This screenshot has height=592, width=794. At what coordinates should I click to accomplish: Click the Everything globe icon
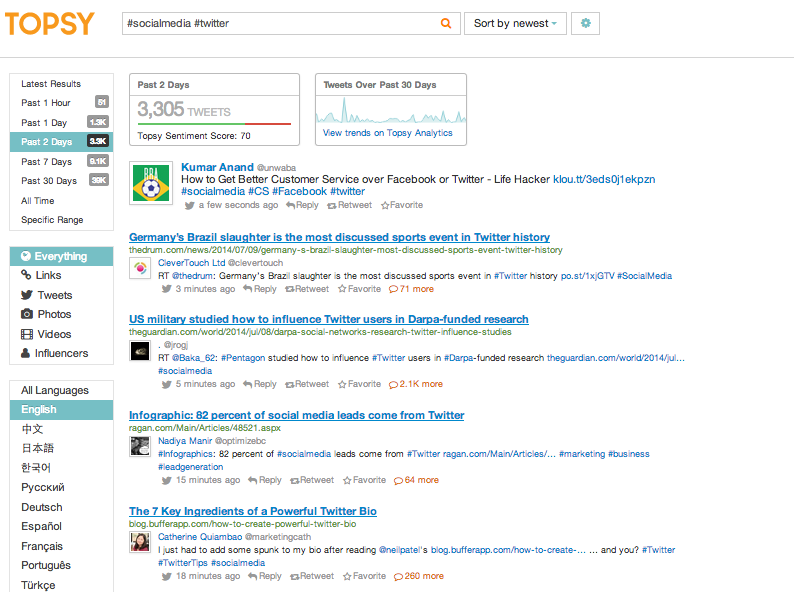(26, 256)
